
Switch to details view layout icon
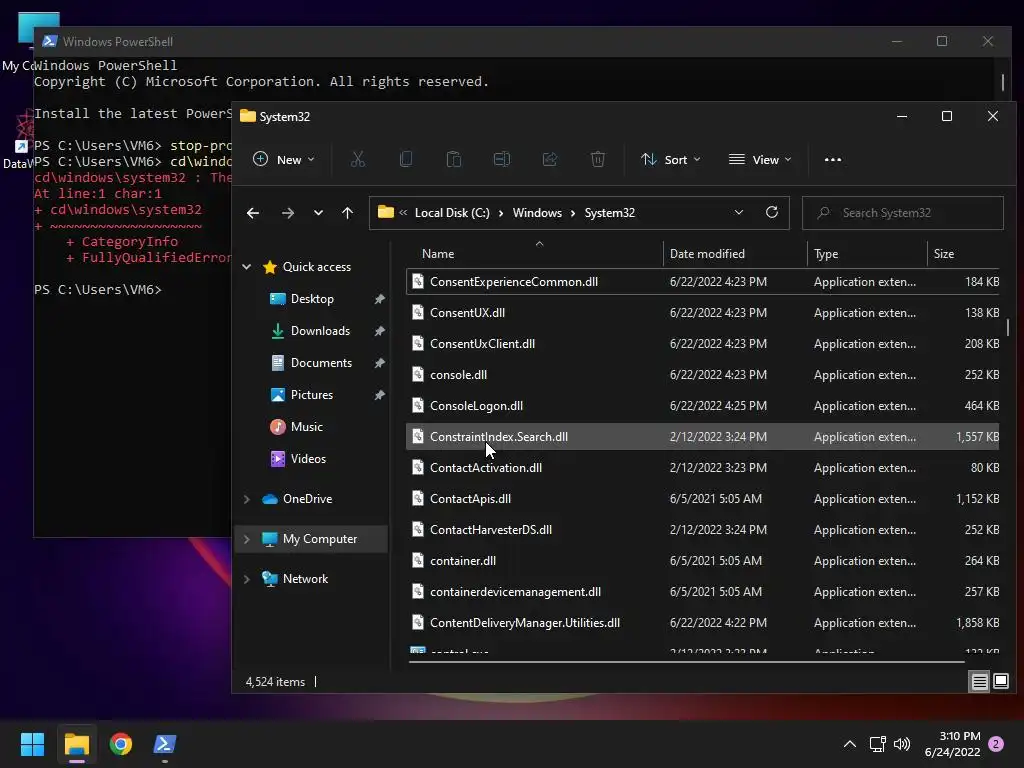tap(980, 682)
